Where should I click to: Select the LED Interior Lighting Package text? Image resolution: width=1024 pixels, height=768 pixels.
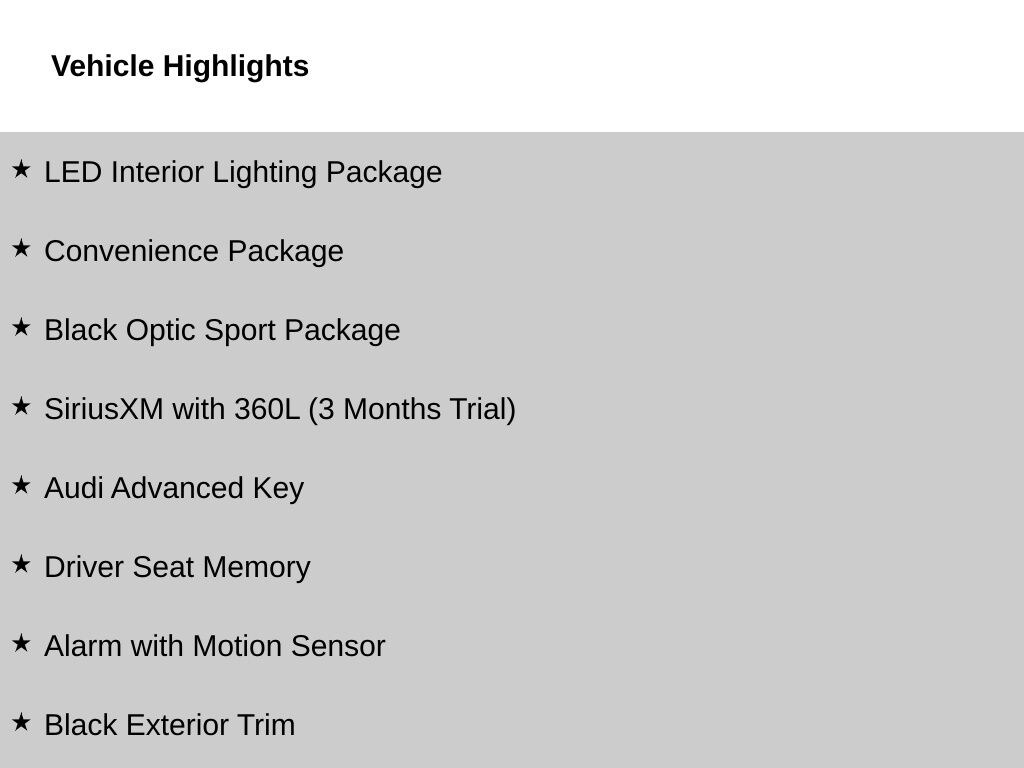coord(243,173)
